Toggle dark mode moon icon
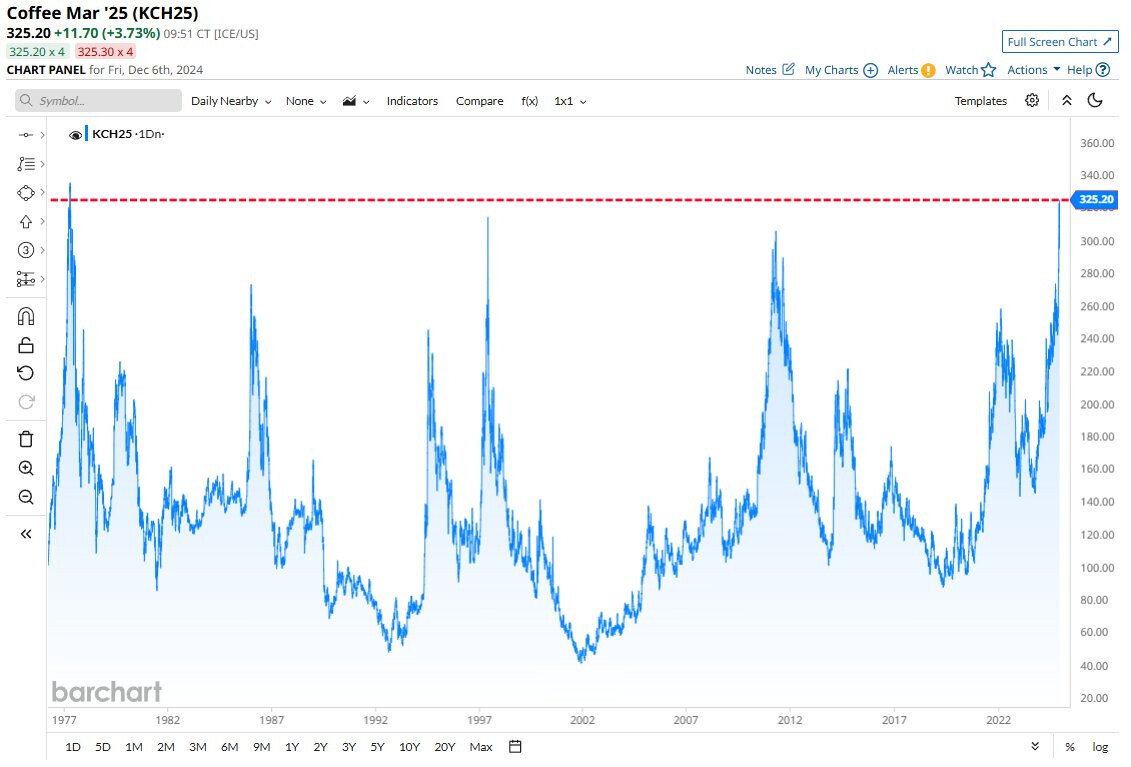Viewport: 1131px width, 767px height. point(1095,101)
